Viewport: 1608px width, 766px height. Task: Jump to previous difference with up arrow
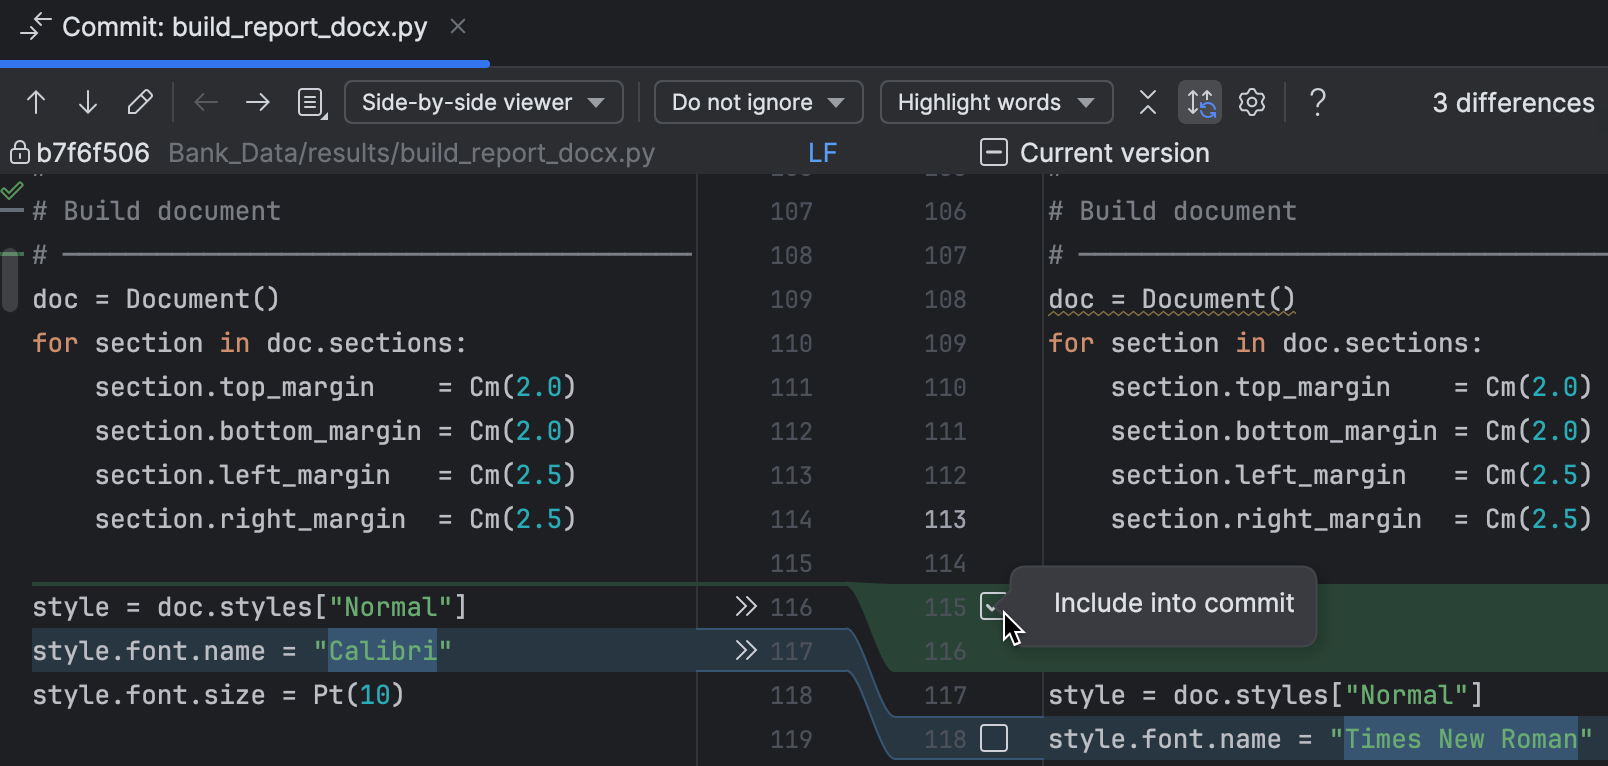pos(36,102)
